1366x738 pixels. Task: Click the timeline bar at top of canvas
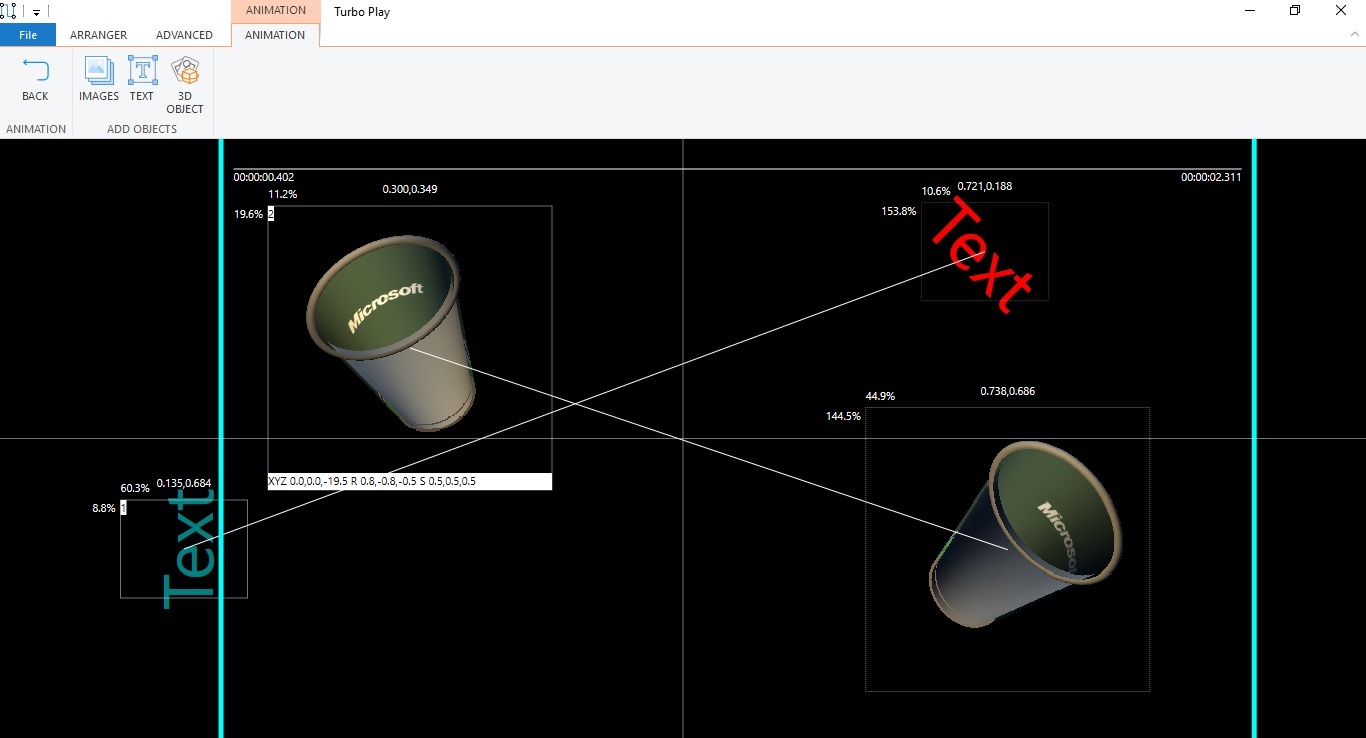737,169
